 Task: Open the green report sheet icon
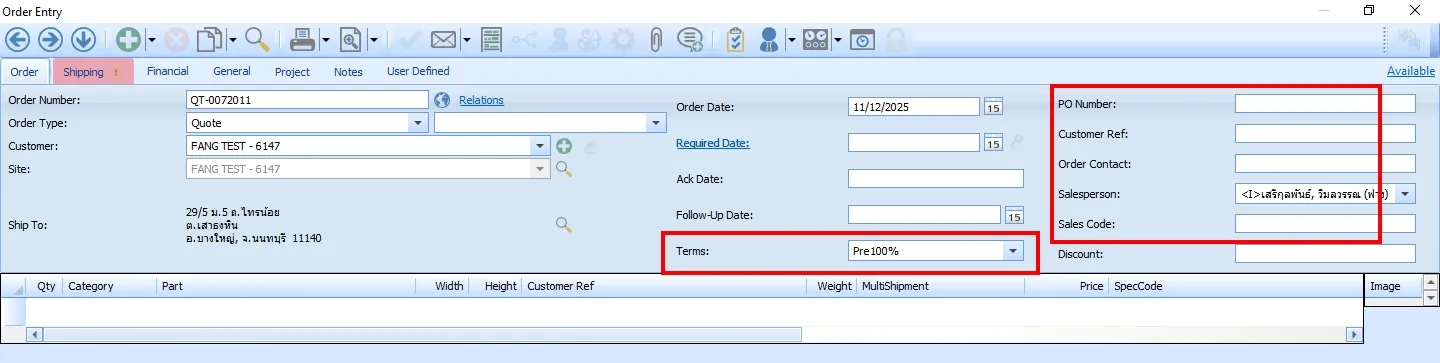tap(491, 40)
